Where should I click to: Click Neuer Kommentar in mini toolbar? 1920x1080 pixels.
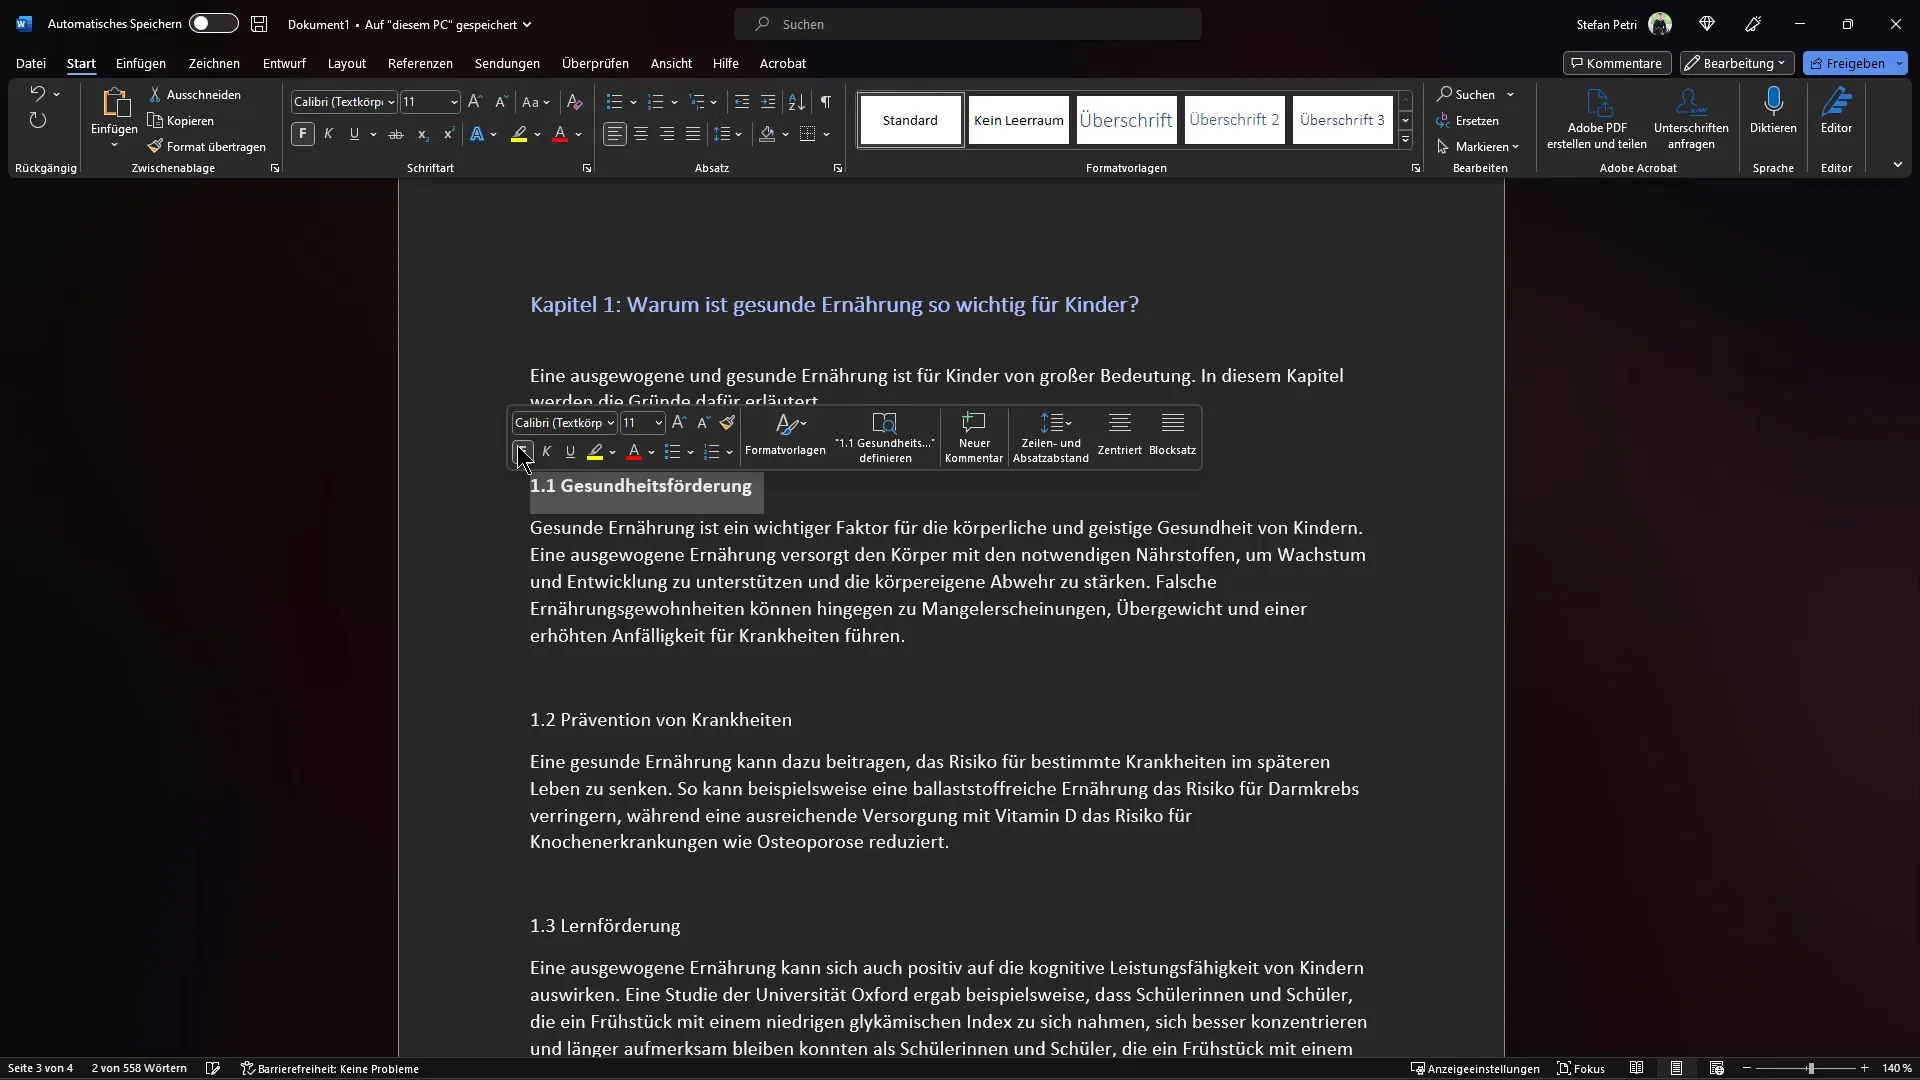click(x=974, y=438)
